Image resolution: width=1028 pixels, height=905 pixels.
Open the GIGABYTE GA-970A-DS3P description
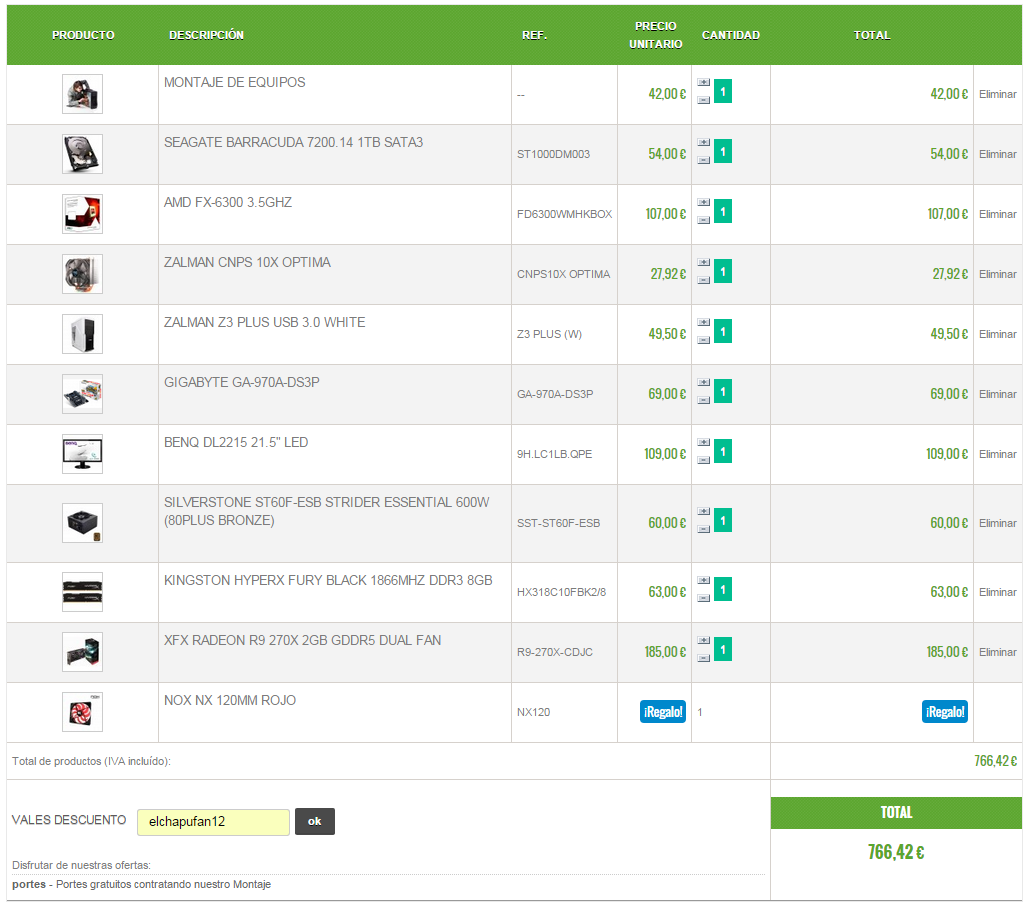241,382
